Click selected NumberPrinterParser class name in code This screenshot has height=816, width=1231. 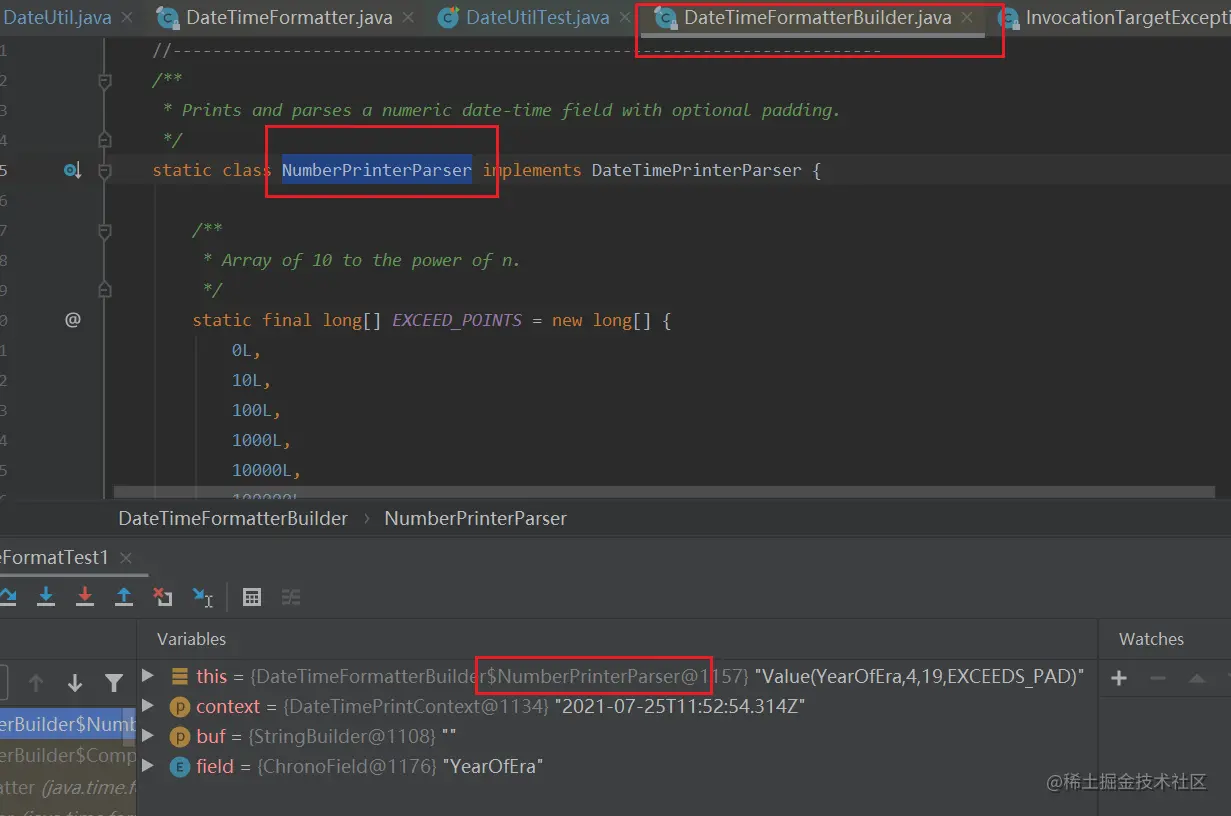pos(376,170)
